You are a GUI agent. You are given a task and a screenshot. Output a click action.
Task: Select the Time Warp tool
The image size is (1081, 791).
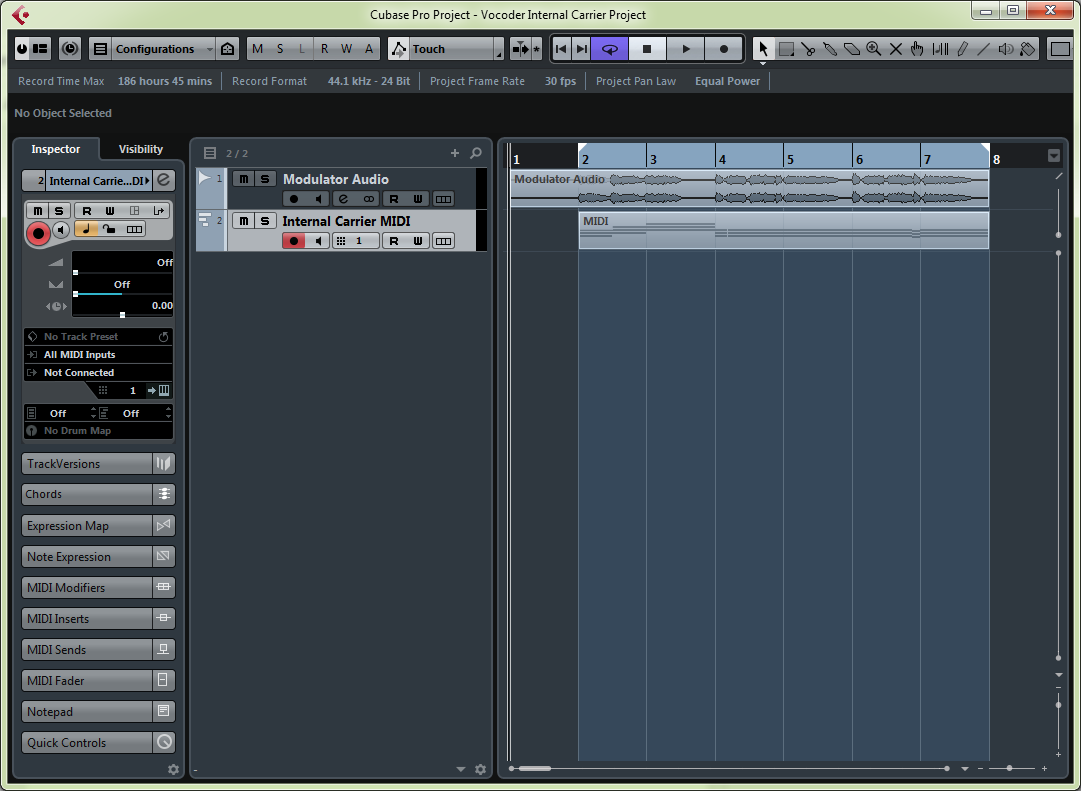click(x=940, y=49)
